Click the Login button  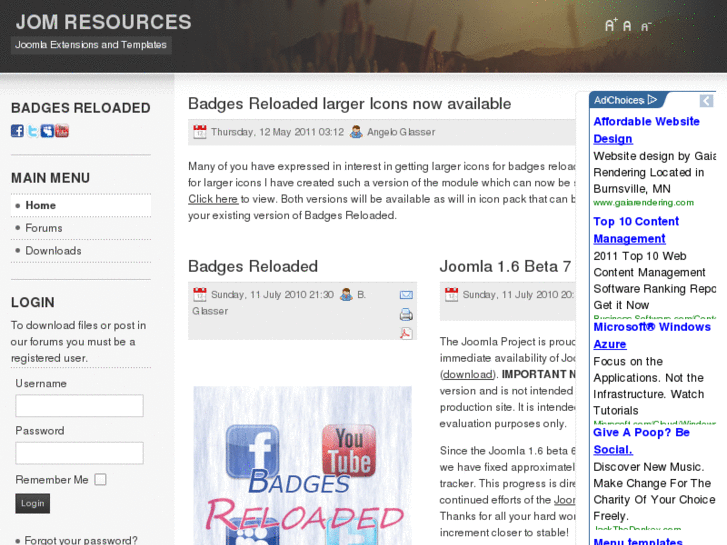click(32, 503)
